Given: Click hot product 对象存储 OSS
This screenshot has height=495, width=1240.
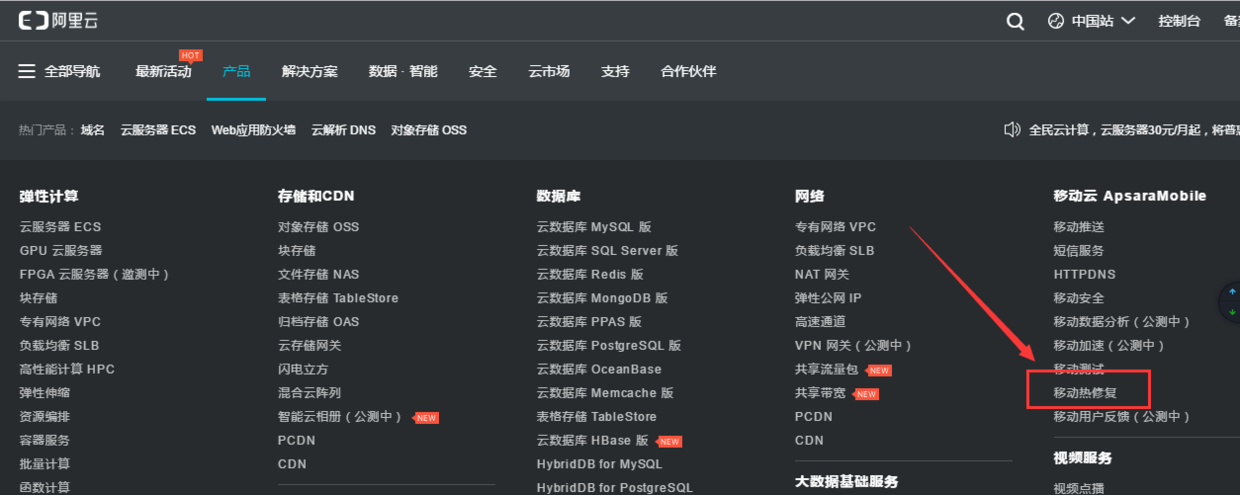Looking at the screenshot, I should pyautogui.click(x=428, y=130).
